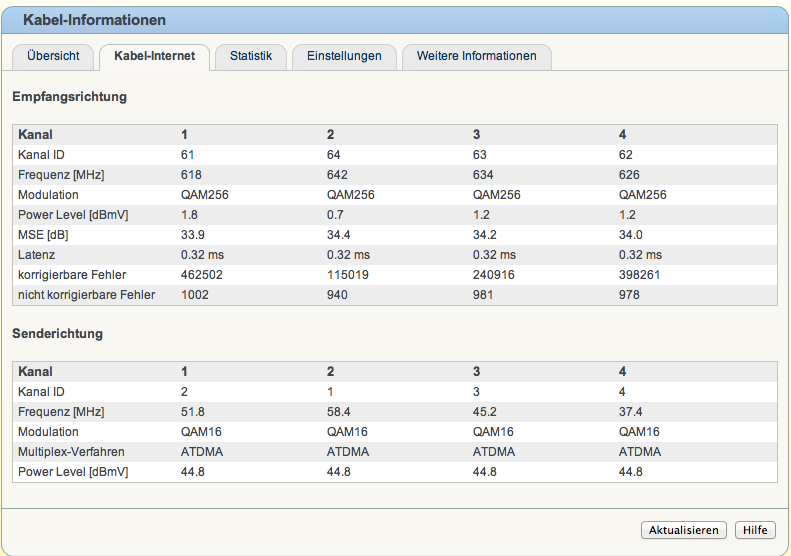Image resolution: width=791 pixels, height=556 pixels.
Task: Select the Senderichtung section heading
Action: 57,334
